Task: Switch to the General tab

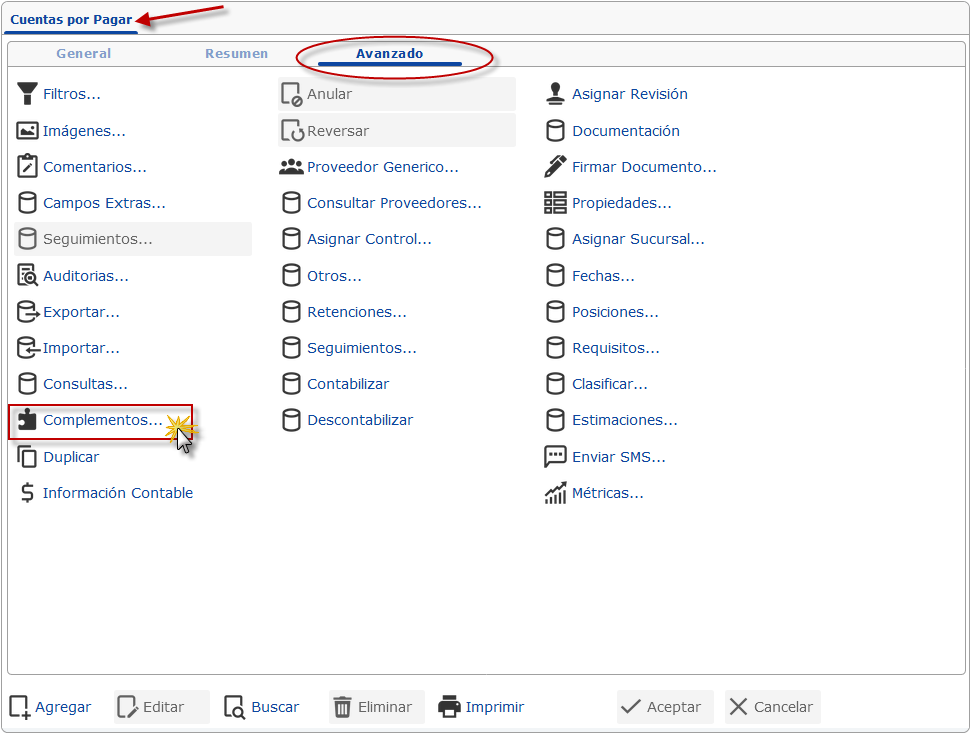Action: click(x=84, y=53)
